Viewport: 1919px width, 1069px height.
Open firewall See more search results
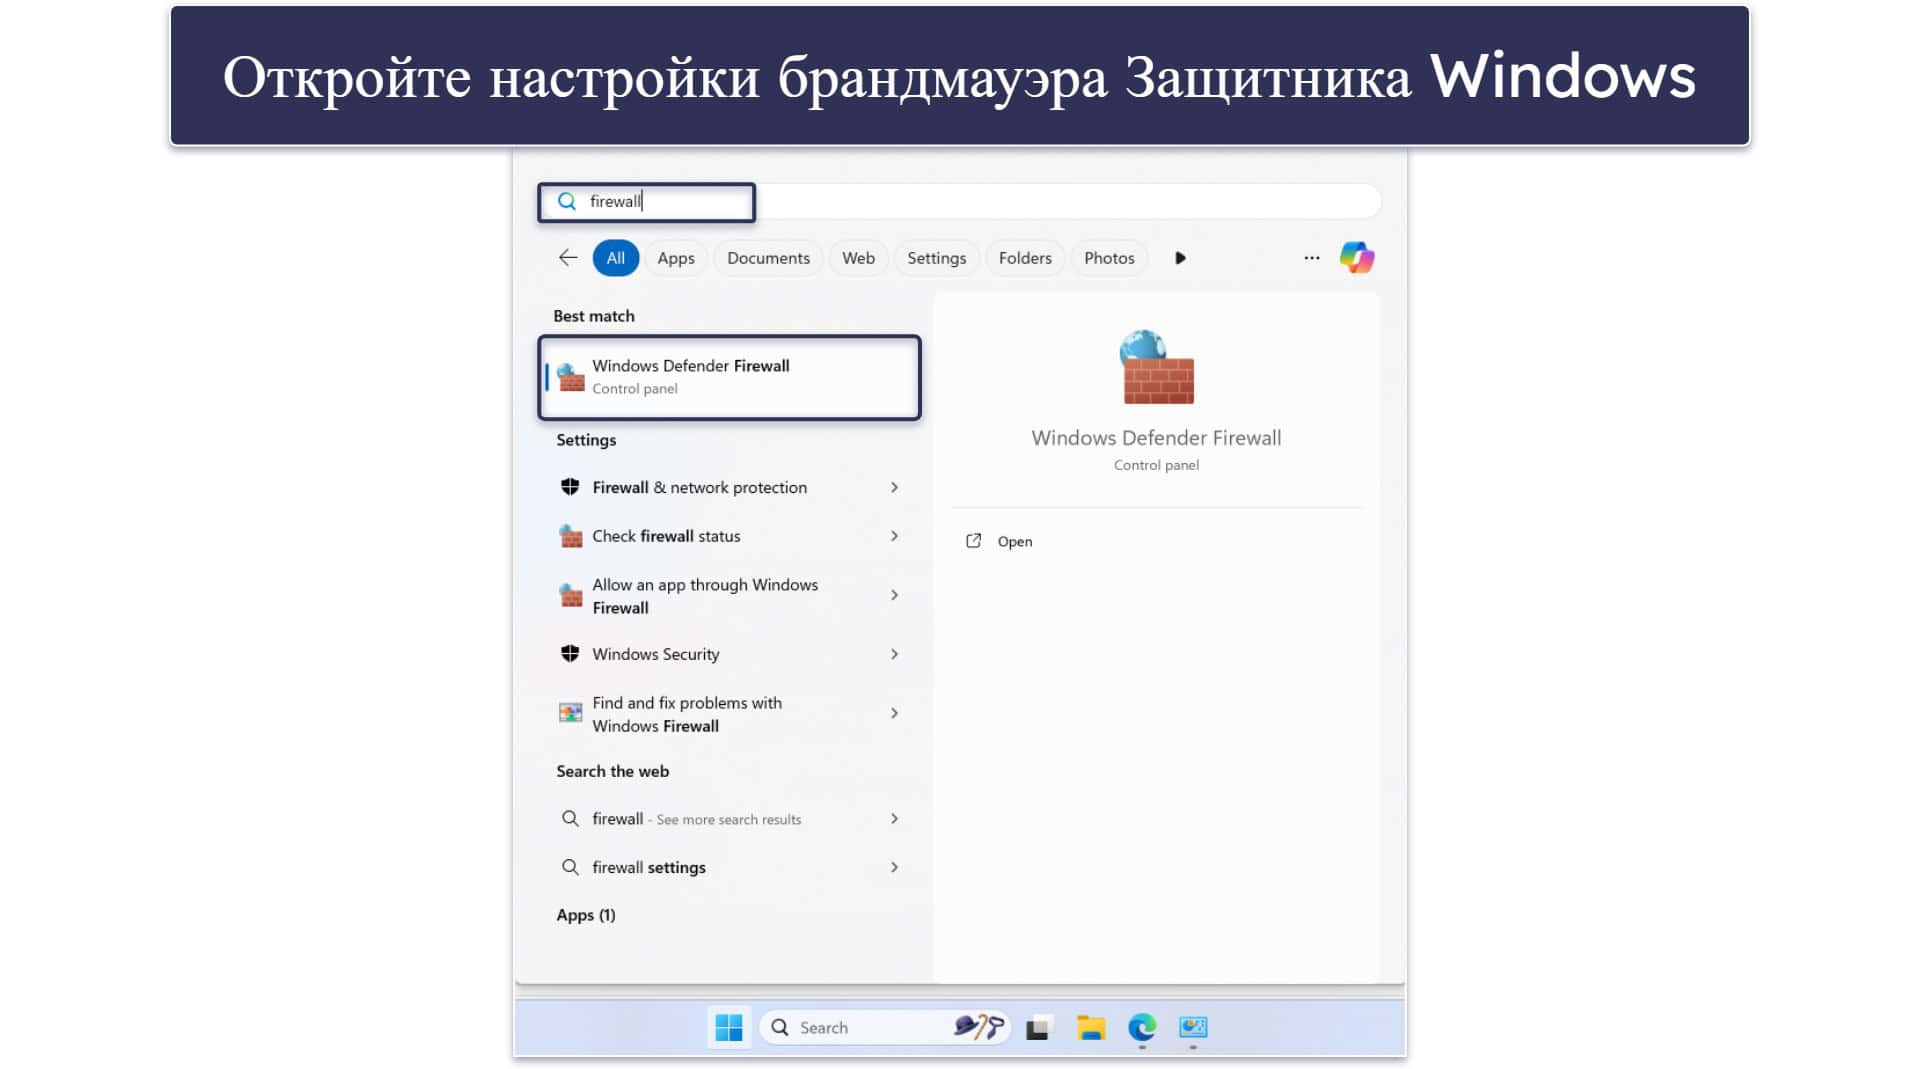click(x=729, y=819)
